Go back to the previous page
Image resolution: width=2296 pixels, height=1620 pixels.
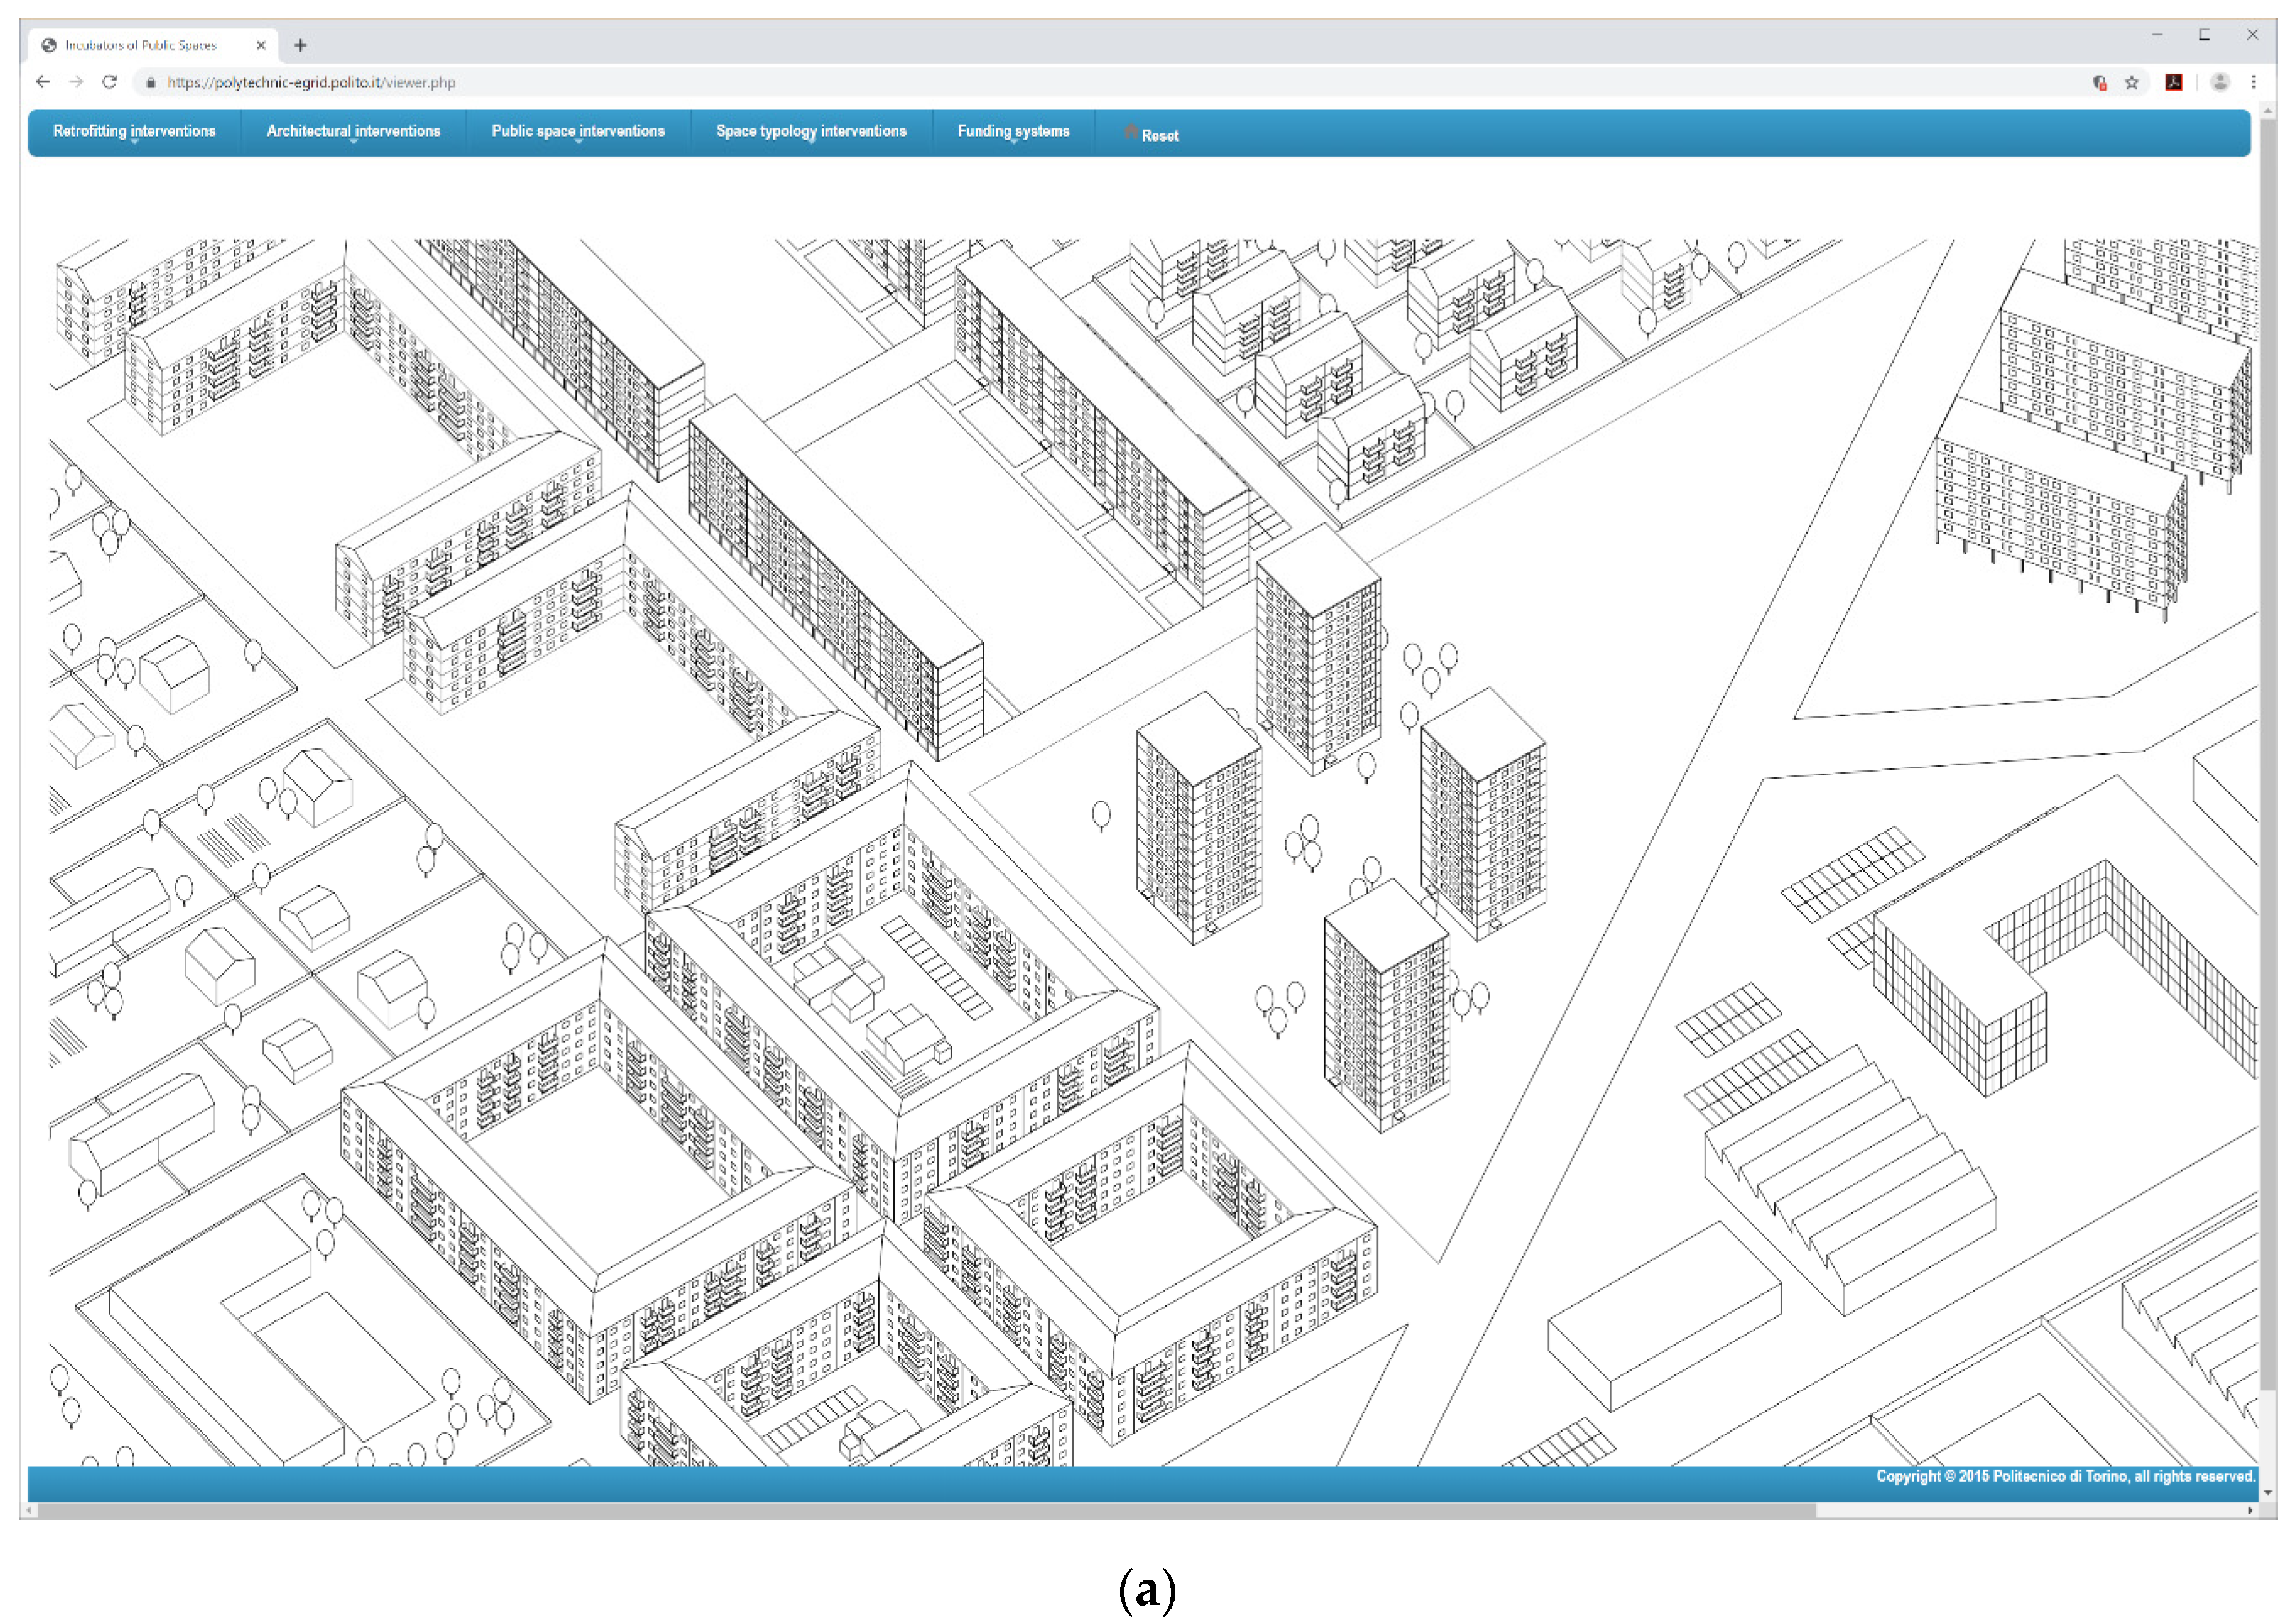tap(42, 82)
